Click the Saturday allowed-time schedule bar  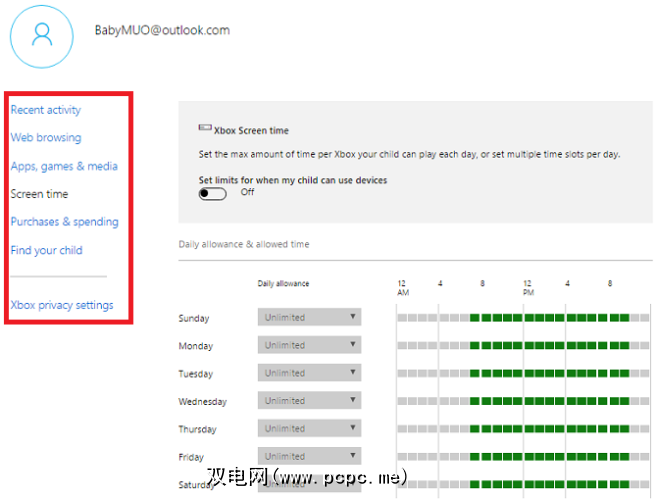pyautogui.click(x=523, y=484)
